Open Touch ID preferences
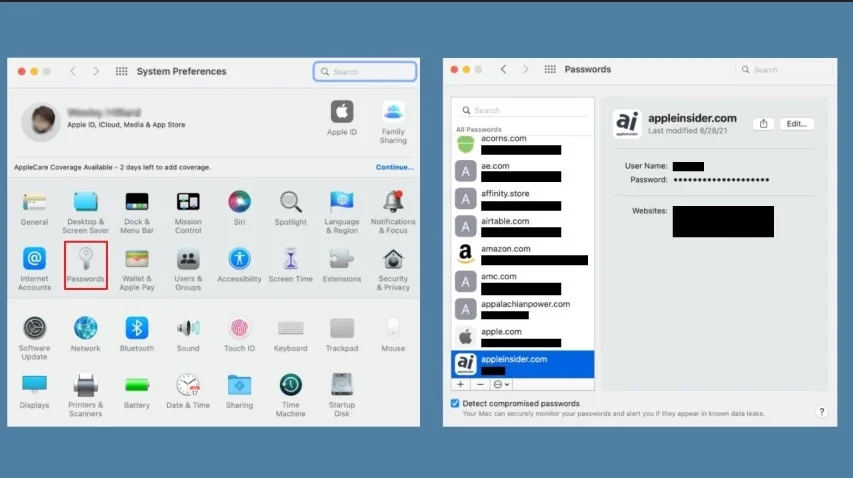This screenshot has width=853, height=478. tap(239, 333)
